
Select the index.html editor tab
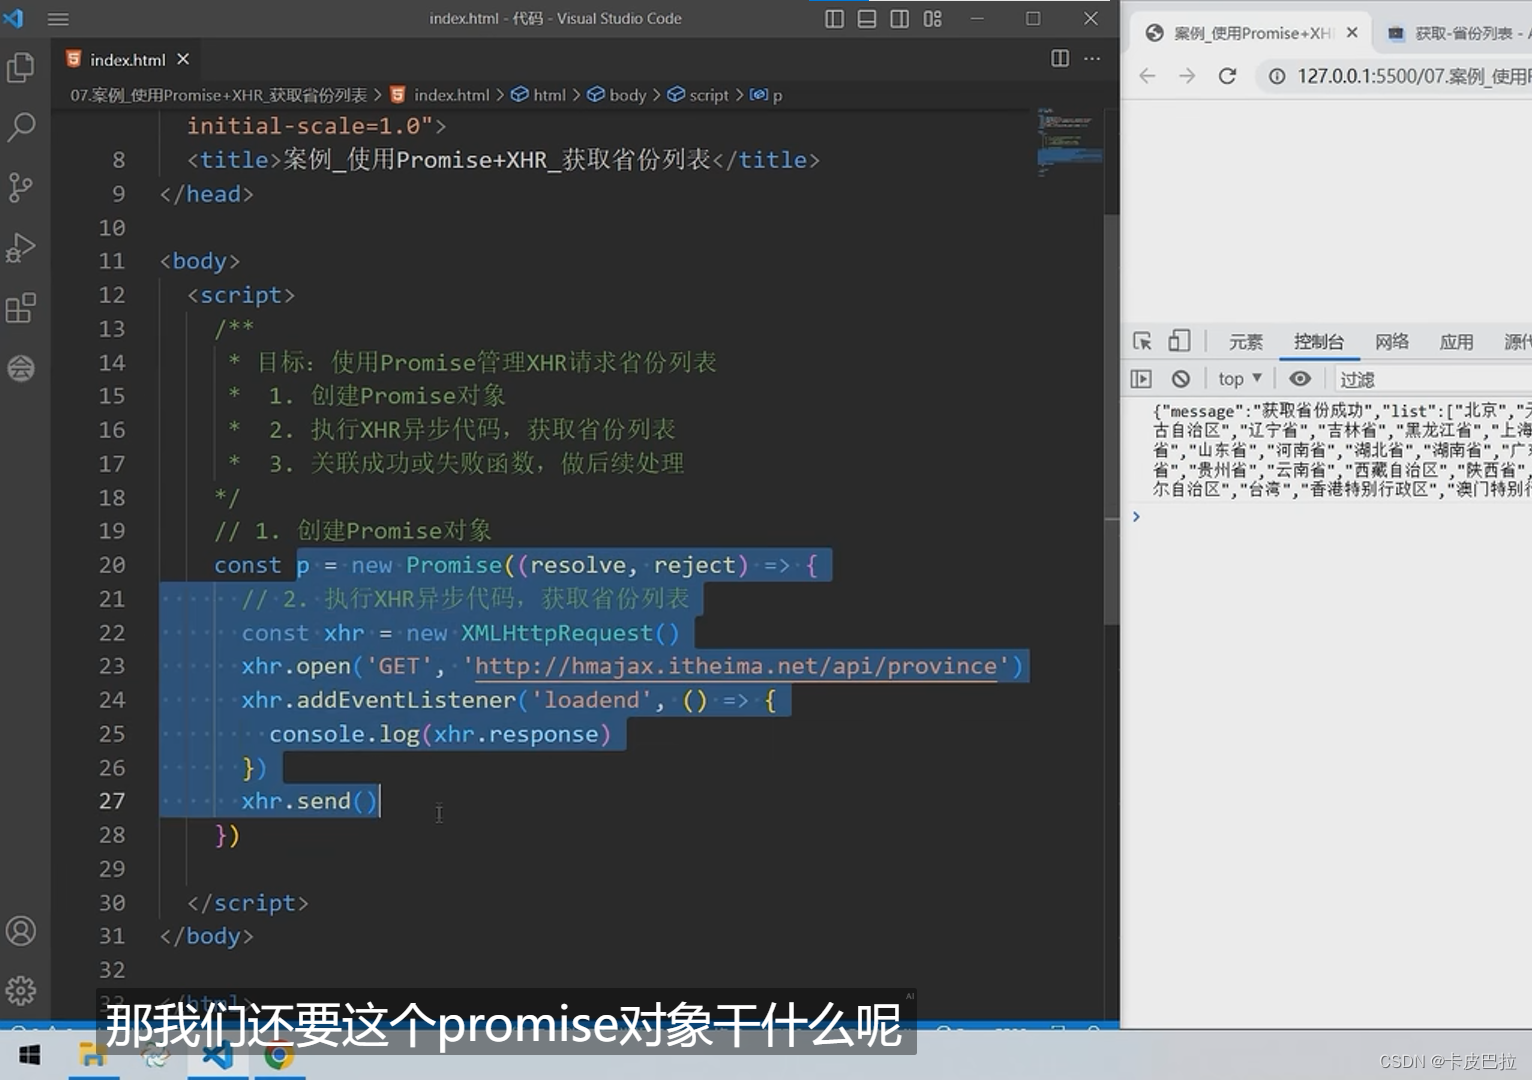pyautogui.click(x=126, y=59)
